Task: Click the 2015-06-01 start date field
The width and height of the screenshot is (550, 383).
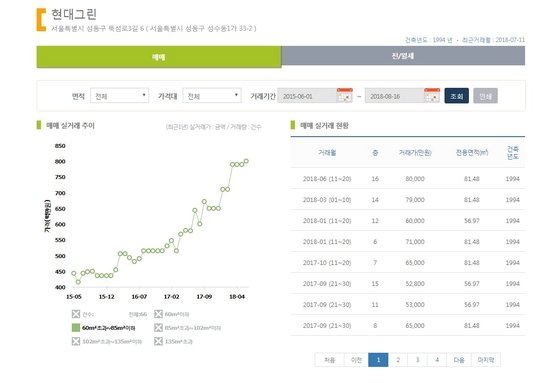Action: click(x=307, y=96)
